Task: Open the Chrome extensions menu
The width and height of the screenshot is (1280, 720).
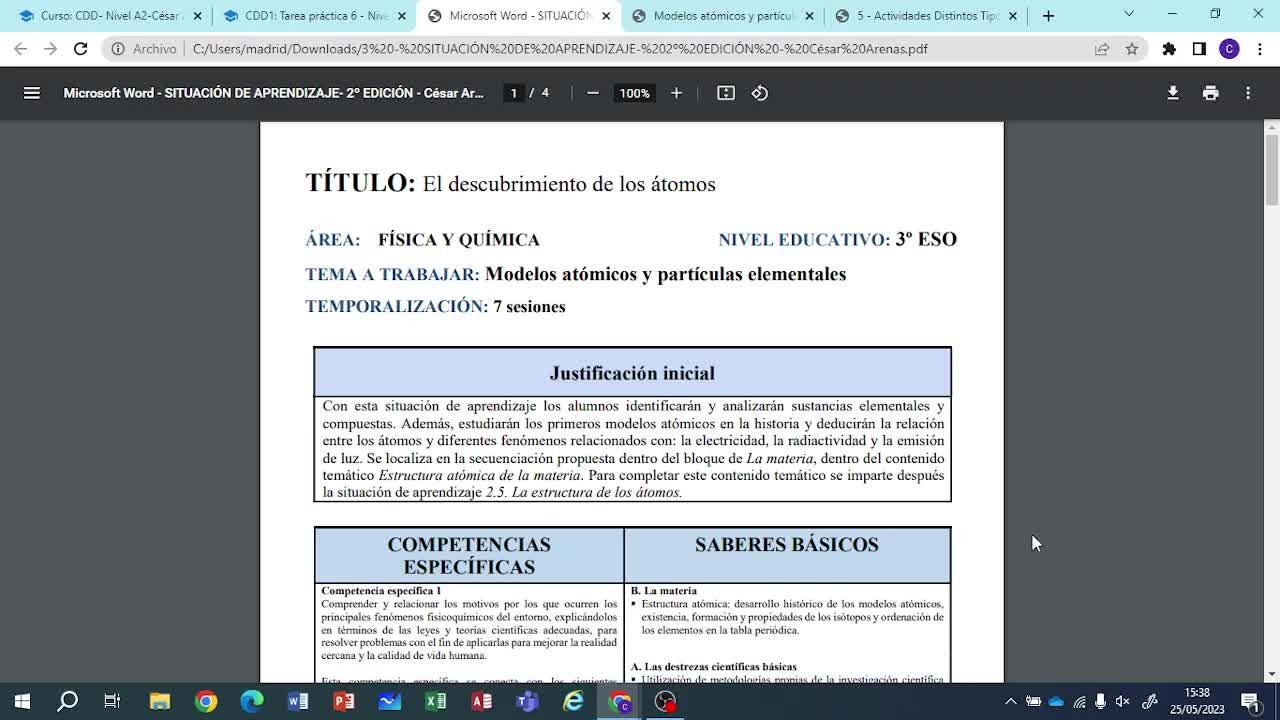Action: coord(1169,49)
